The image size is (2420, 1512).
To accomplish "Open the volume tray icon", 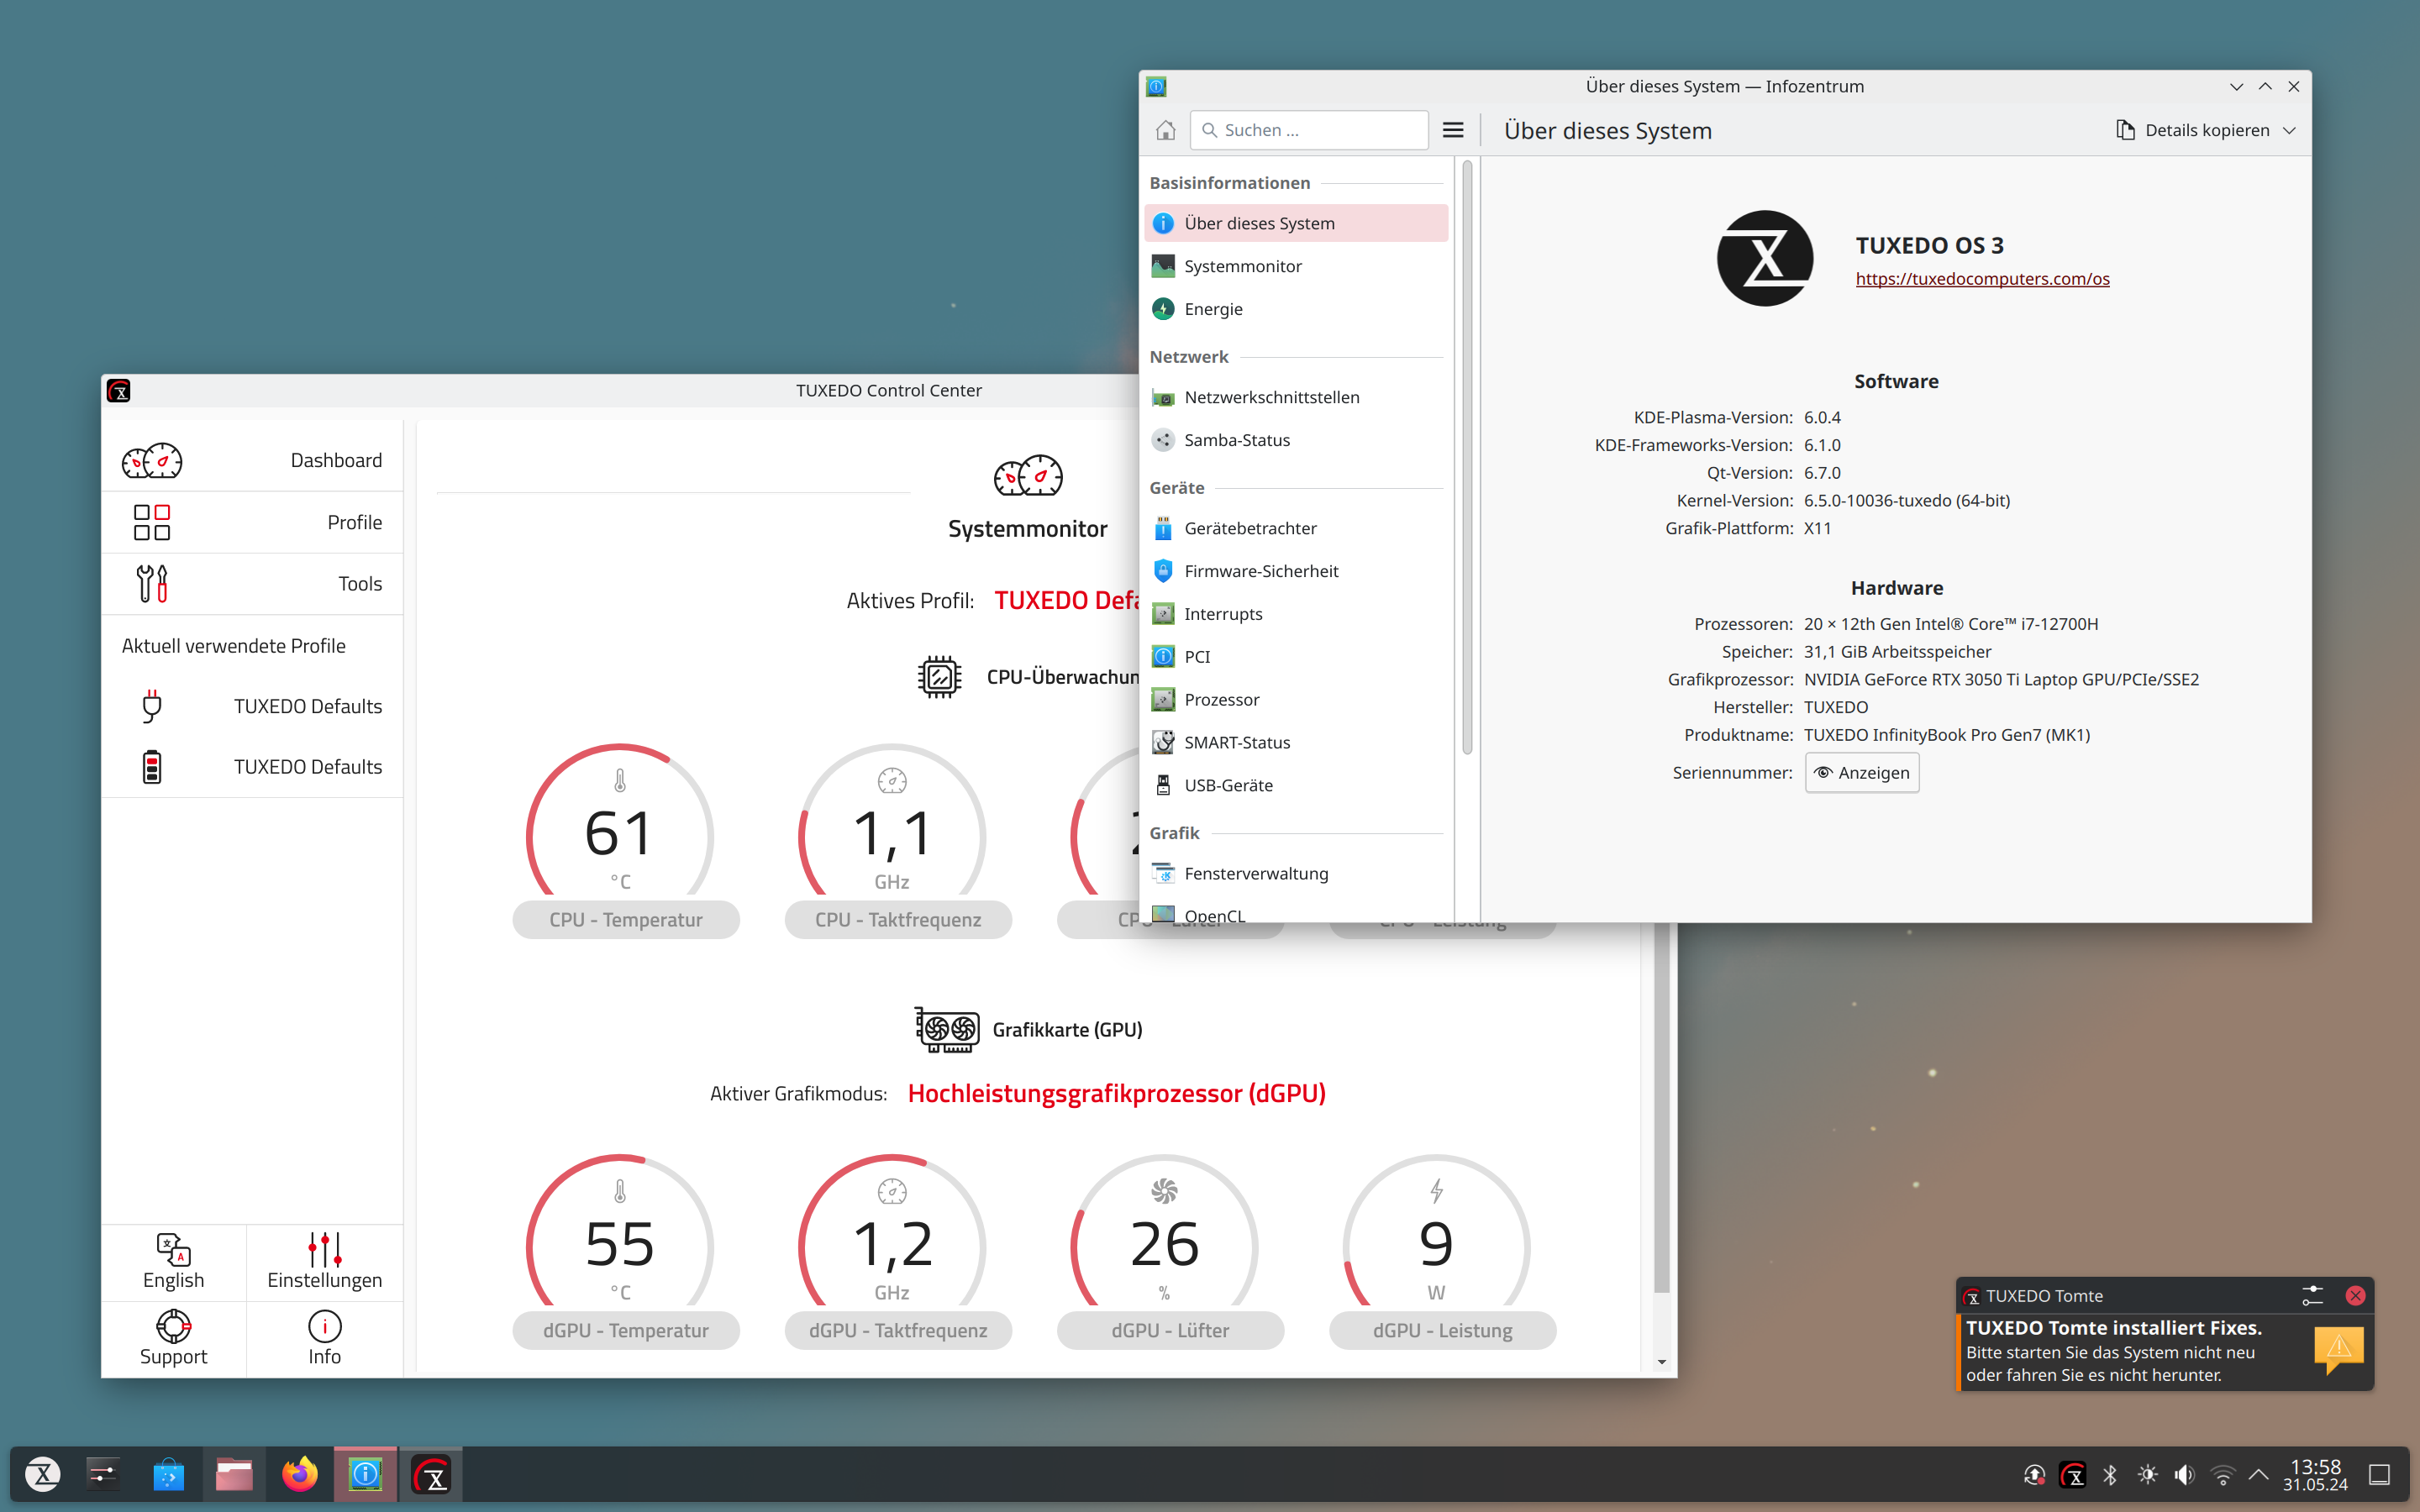I will [2185, 1475].
